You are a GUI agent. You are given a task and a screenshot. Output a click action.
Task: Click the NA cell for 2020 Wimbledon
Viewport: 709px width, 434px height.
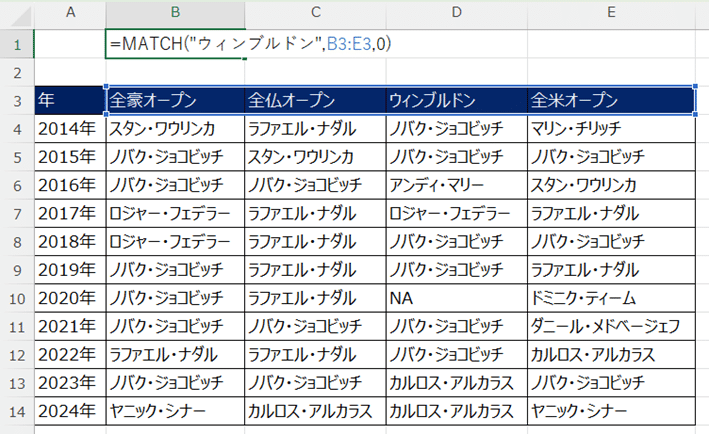[457, 298]
